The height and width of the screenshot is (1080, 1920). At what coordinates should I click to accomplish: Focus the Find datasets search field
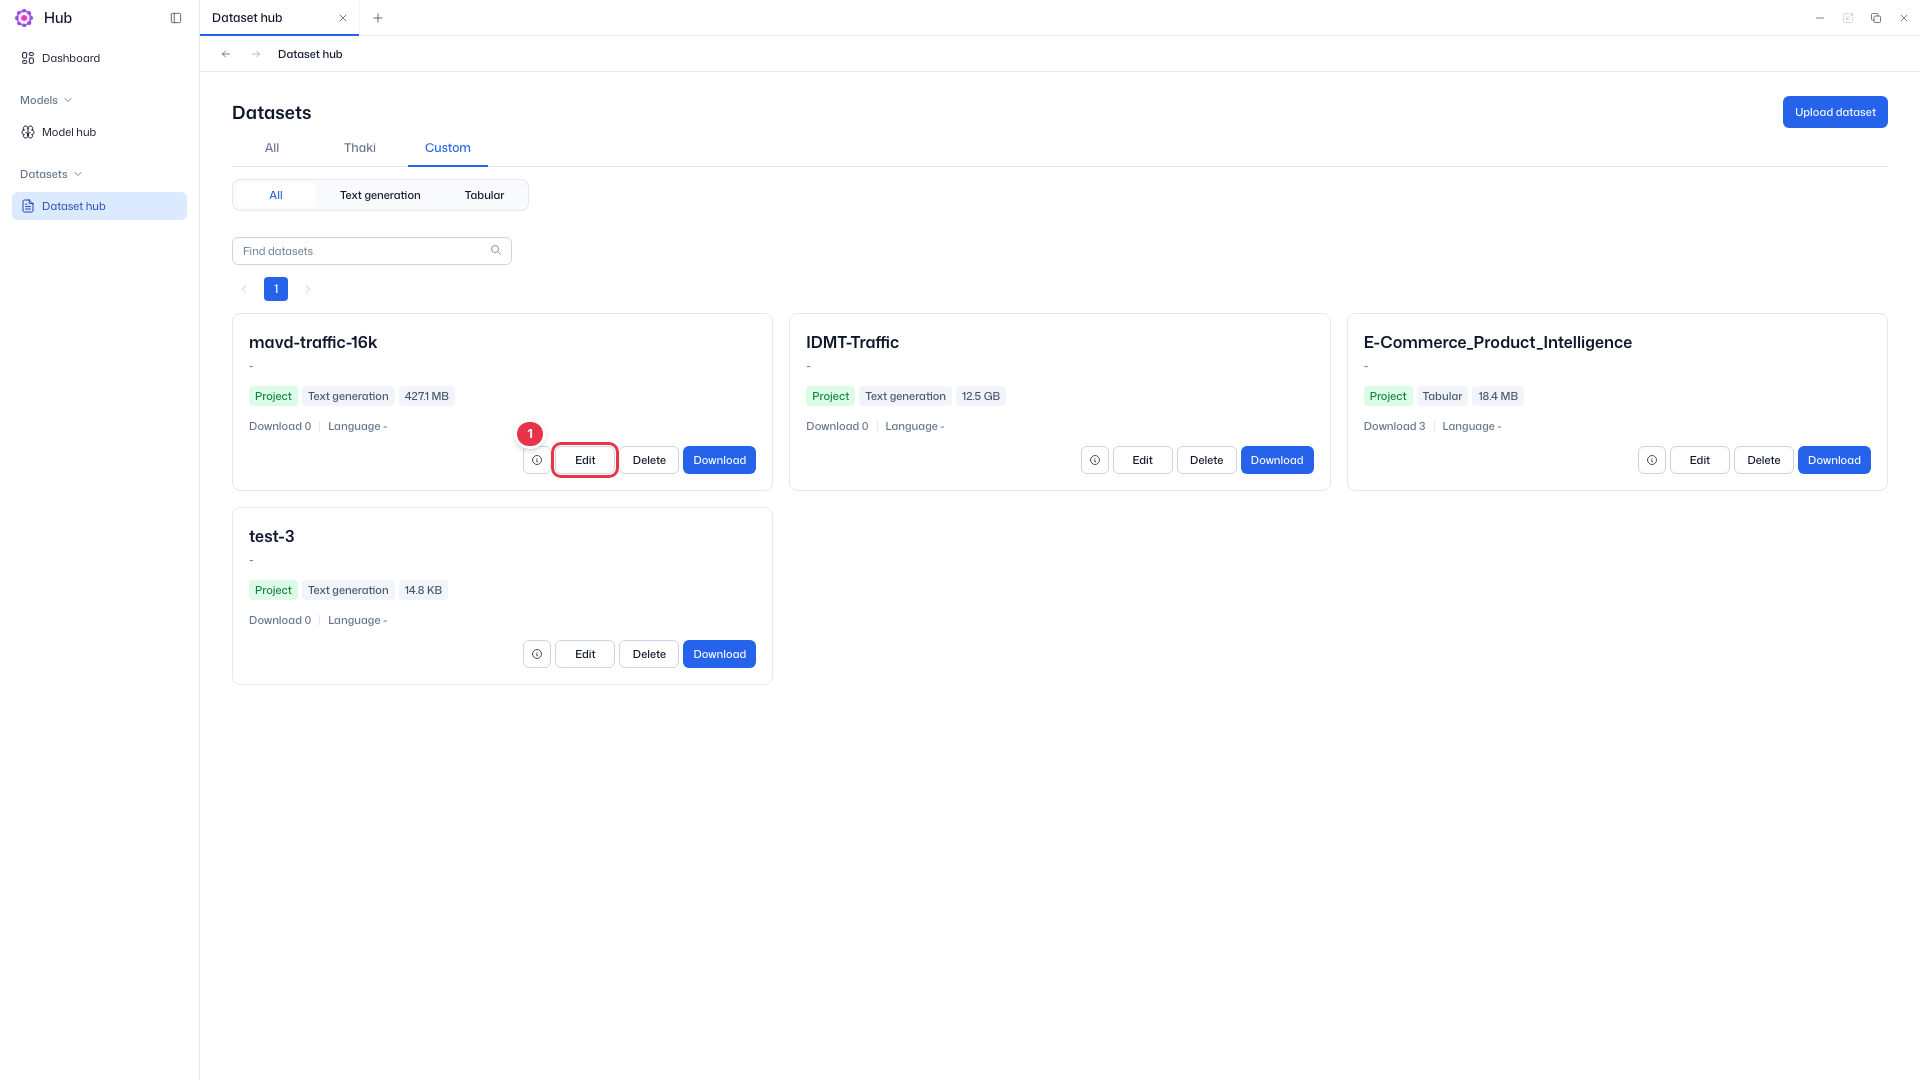tap(372, 251)
